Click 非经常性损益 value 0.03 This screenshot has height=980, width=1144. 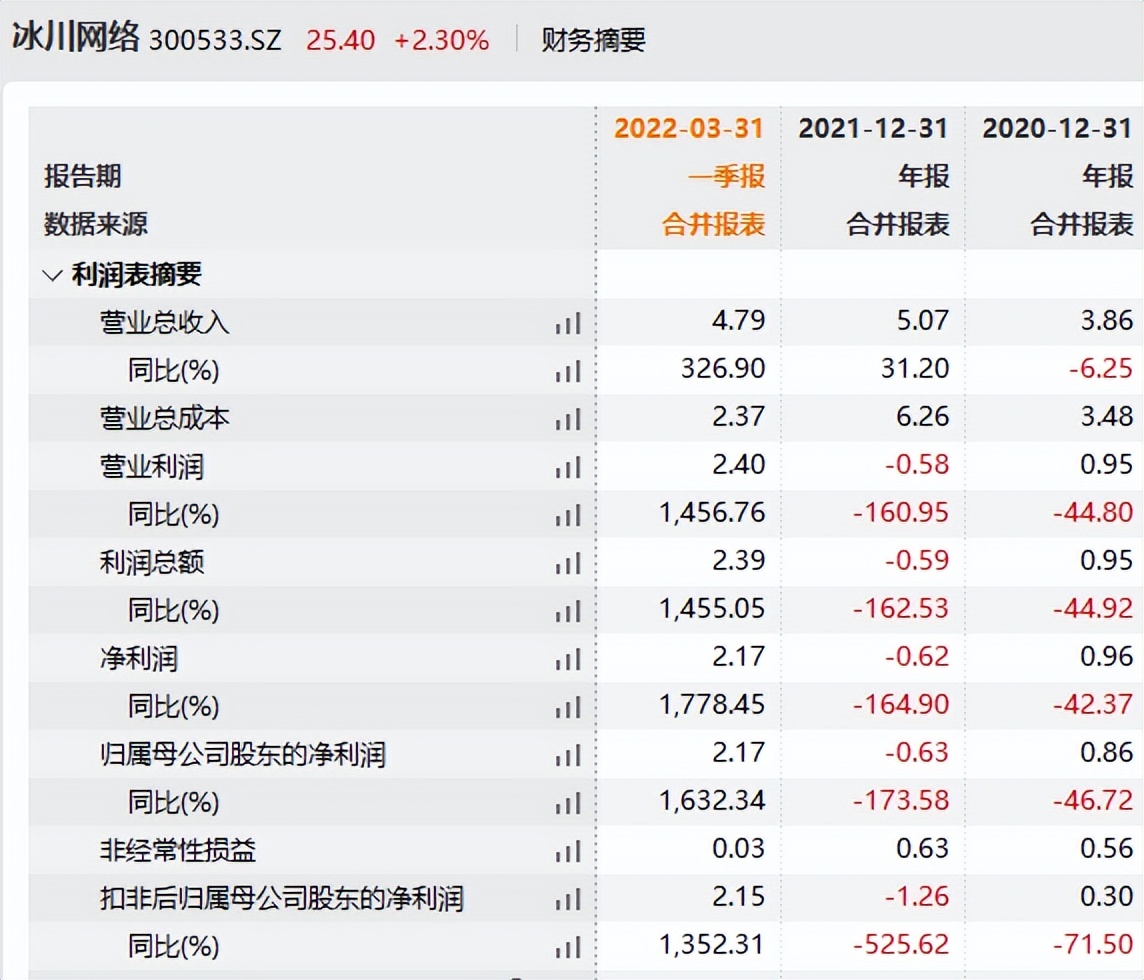(x=738, y=849)
